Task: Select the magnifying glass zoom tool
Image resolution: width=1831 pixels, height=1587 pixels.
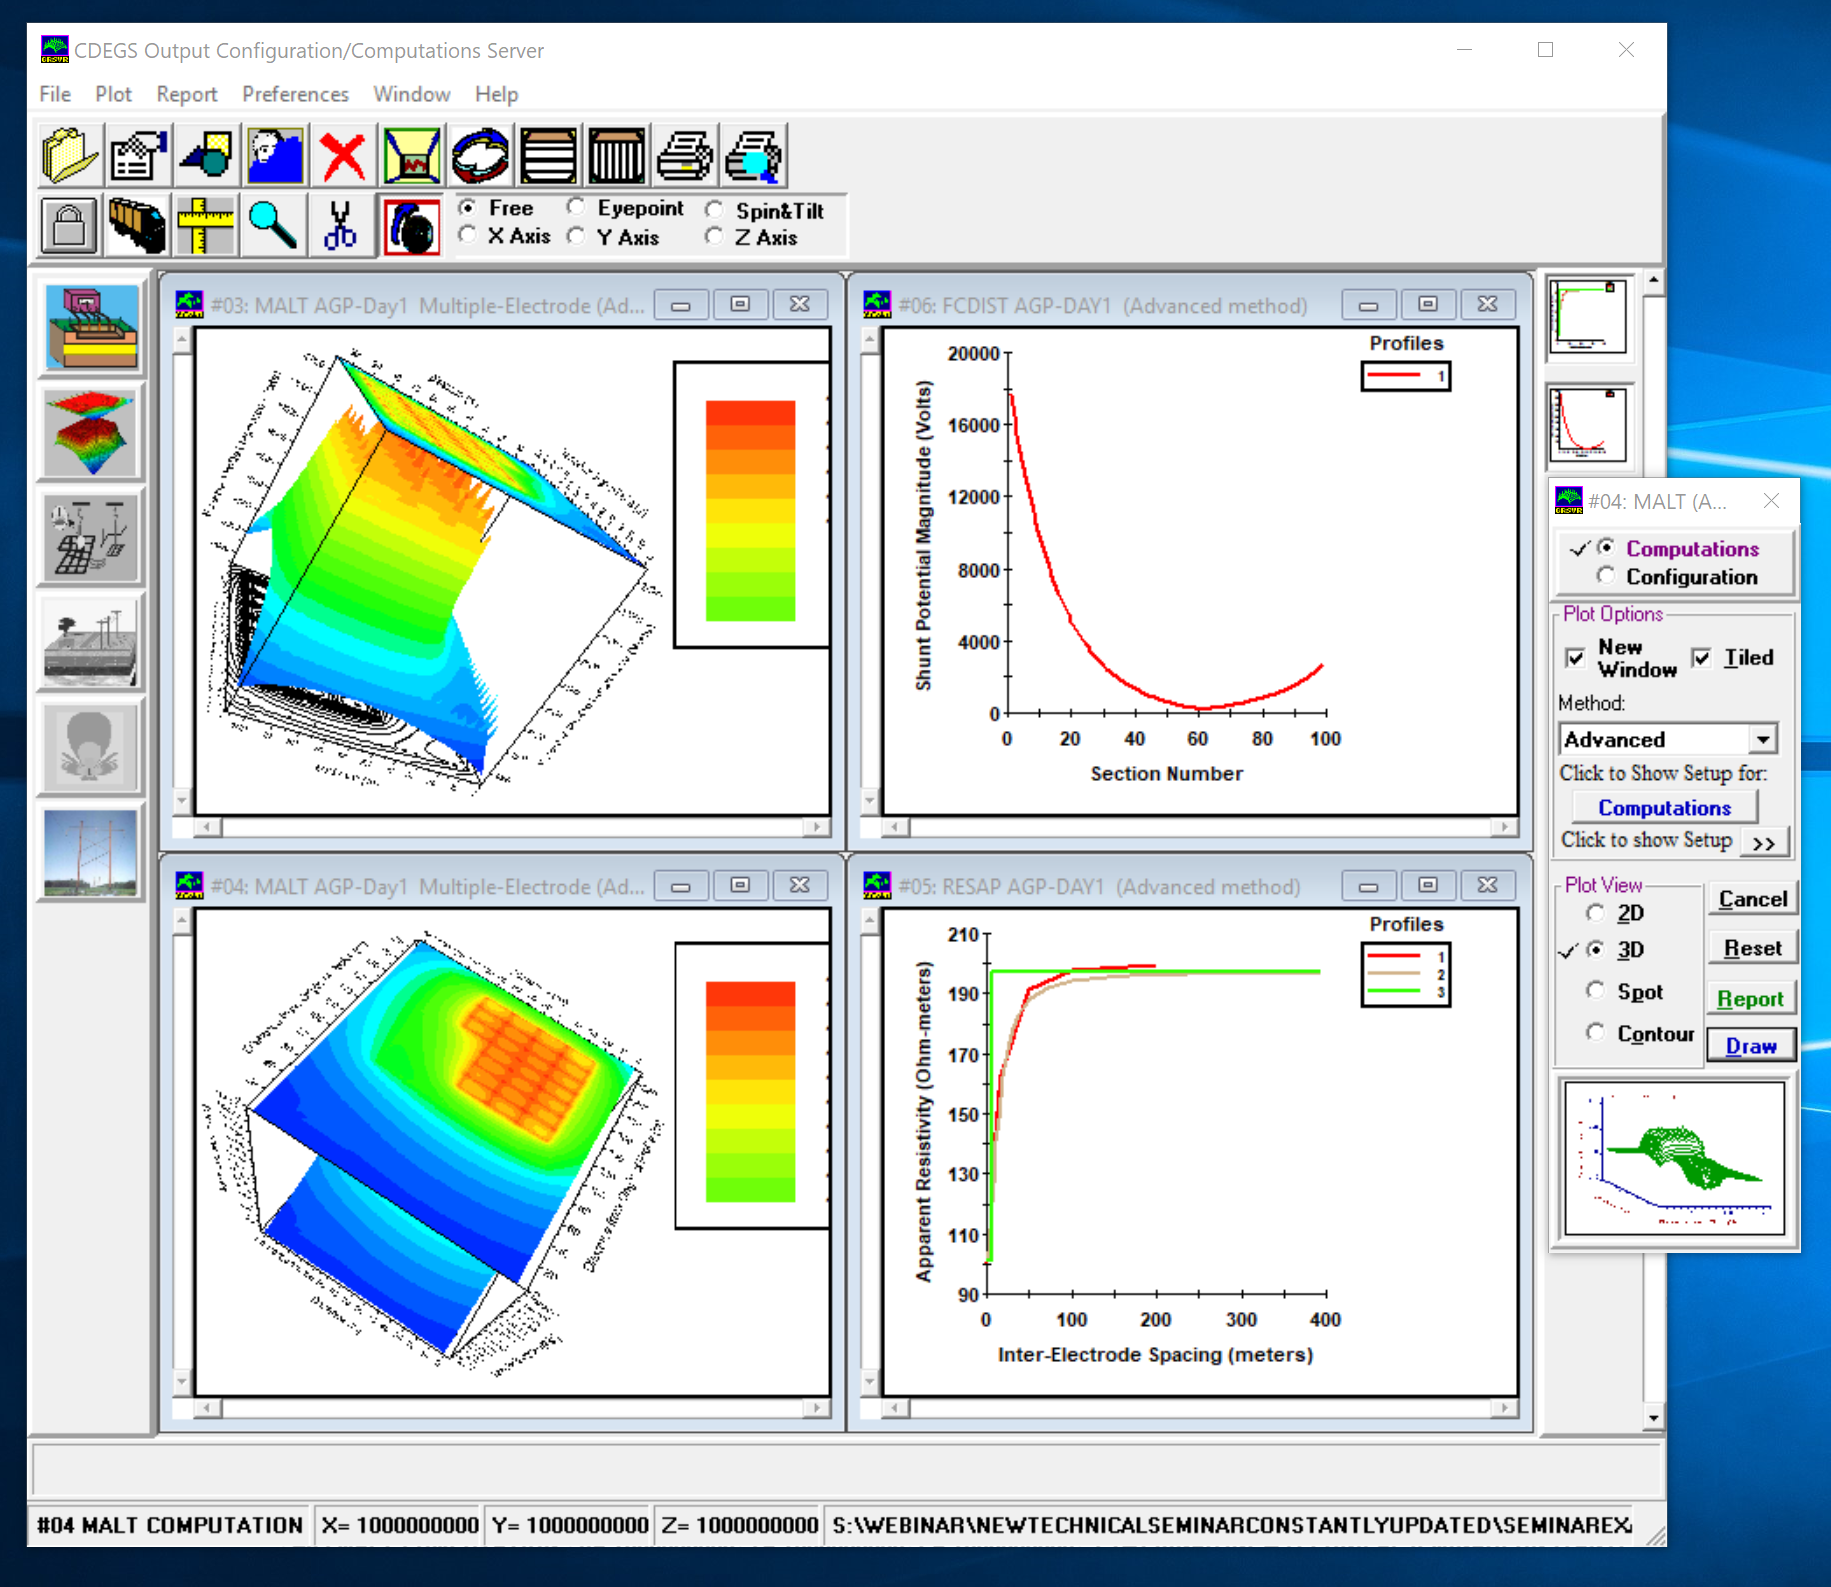Action: coord(272,225)
